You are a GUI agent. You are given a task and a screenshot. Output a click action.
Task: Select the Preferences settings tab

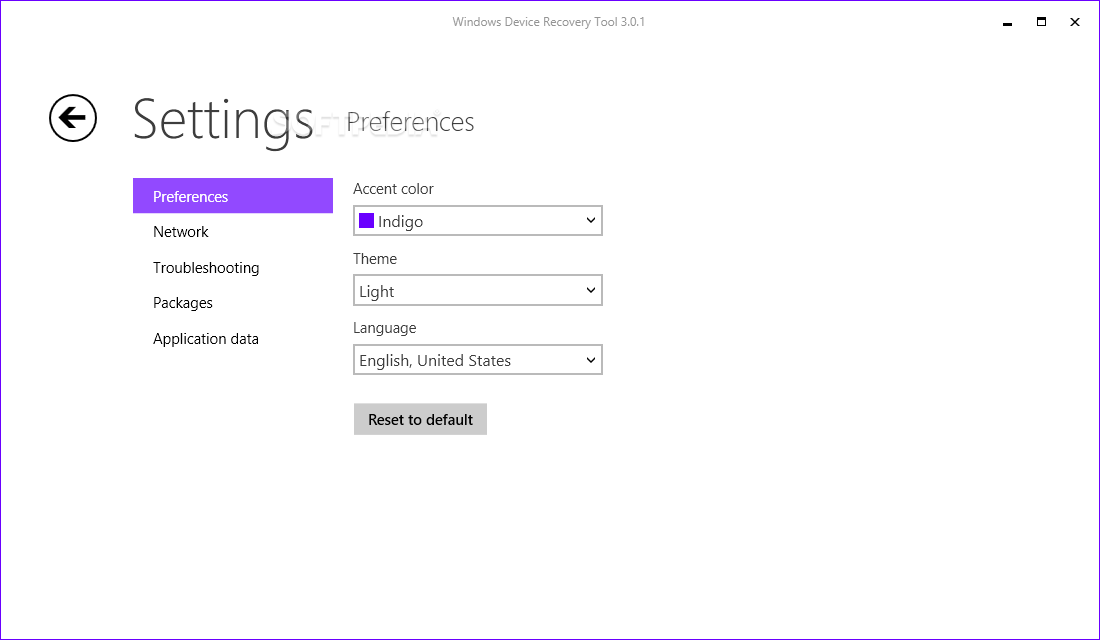[233, 196]
